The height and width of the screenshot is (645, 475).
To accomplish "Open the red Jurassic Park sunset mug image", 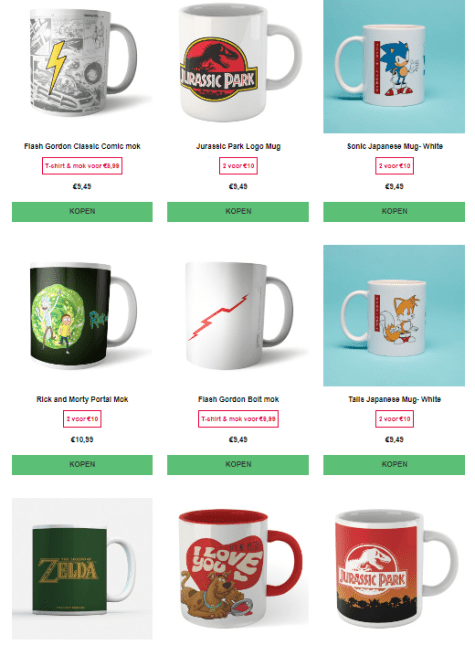I will pyautogui.click(x=394, y=568).
